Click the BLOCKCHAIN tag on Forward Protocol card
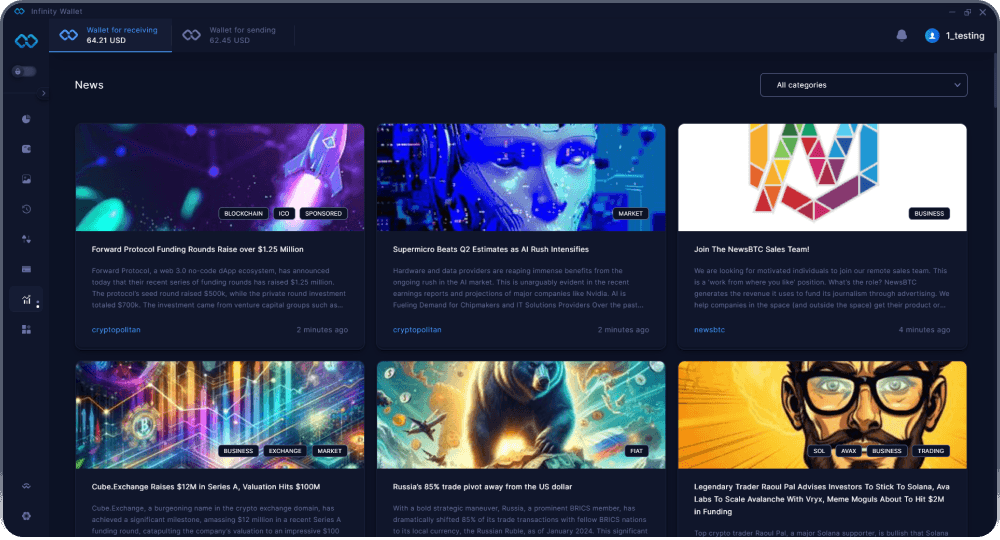 pyautogui.click(x=244, y=214)
